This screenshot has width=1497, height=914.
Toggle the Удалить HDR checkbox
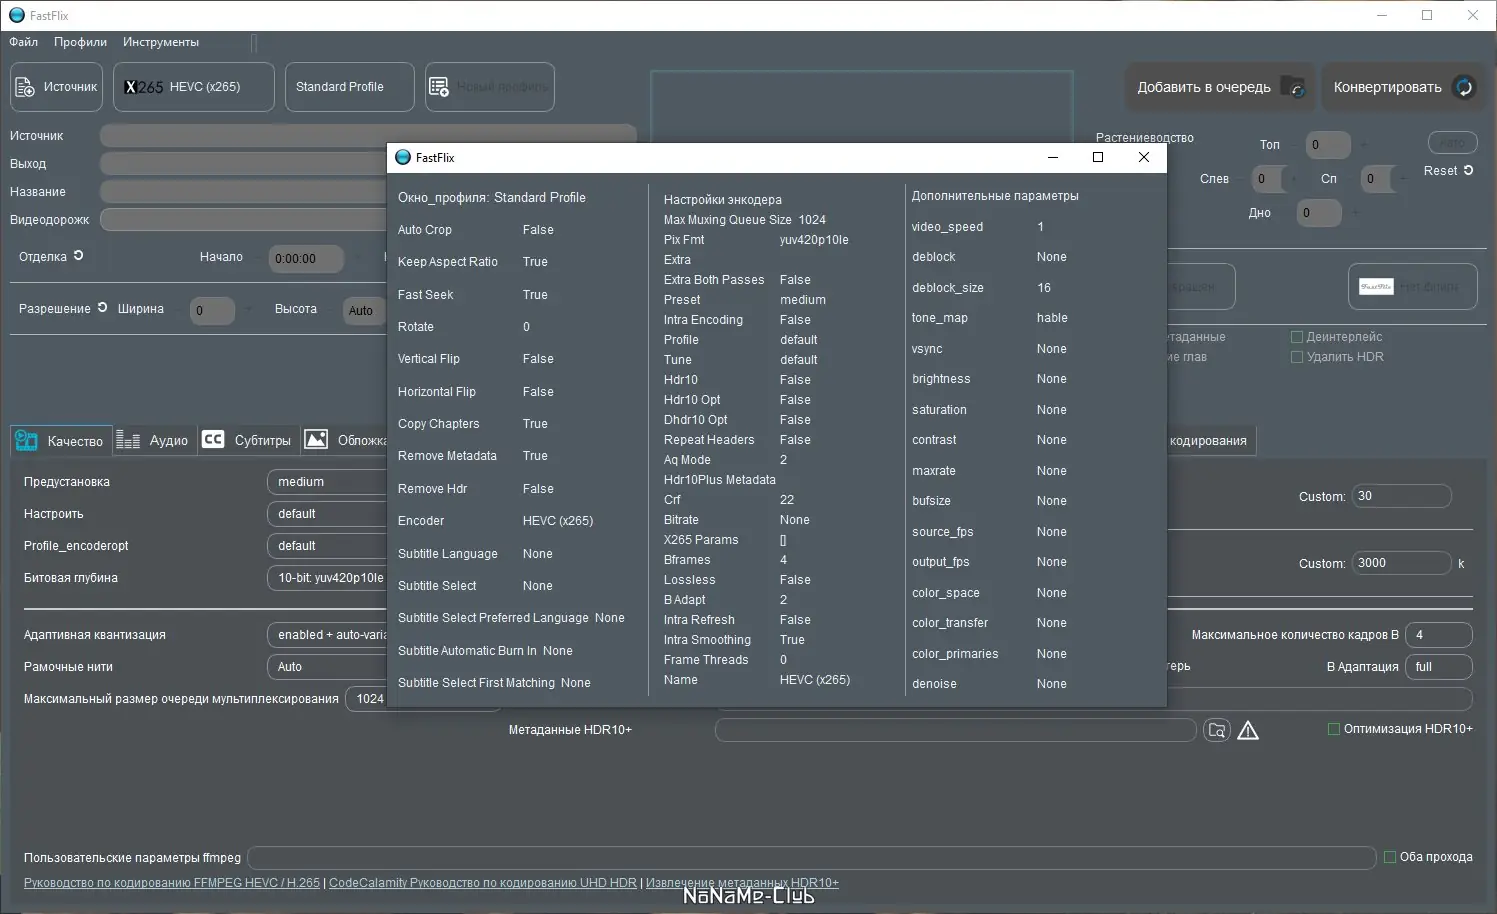click(1297, 357)
